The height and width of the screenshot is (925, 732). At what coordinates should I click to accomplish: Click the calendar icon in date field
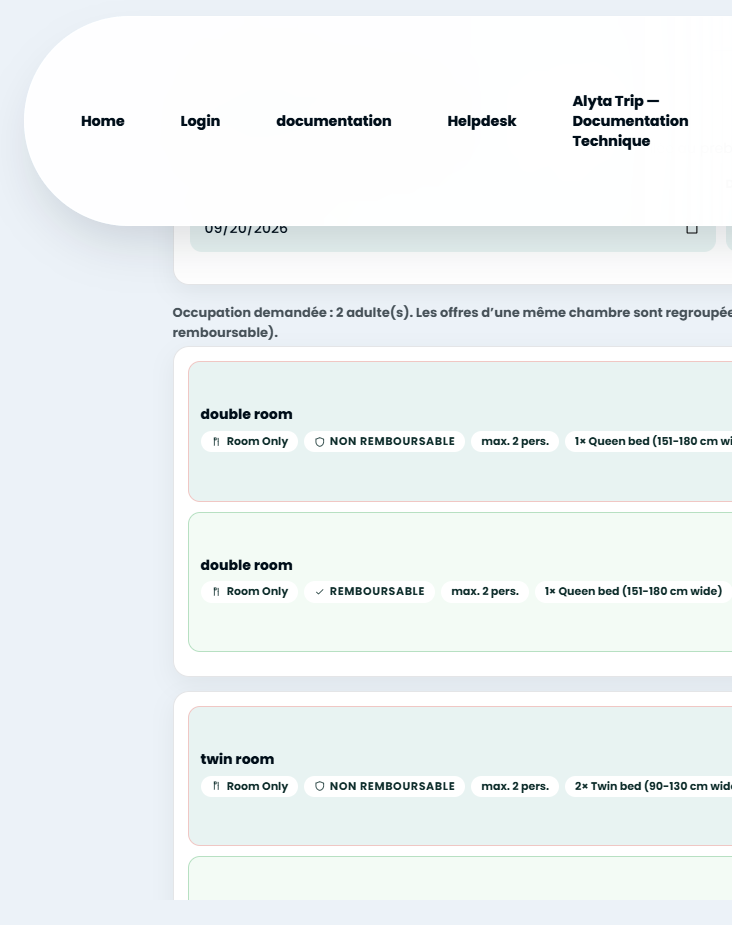tap(692, 228)
